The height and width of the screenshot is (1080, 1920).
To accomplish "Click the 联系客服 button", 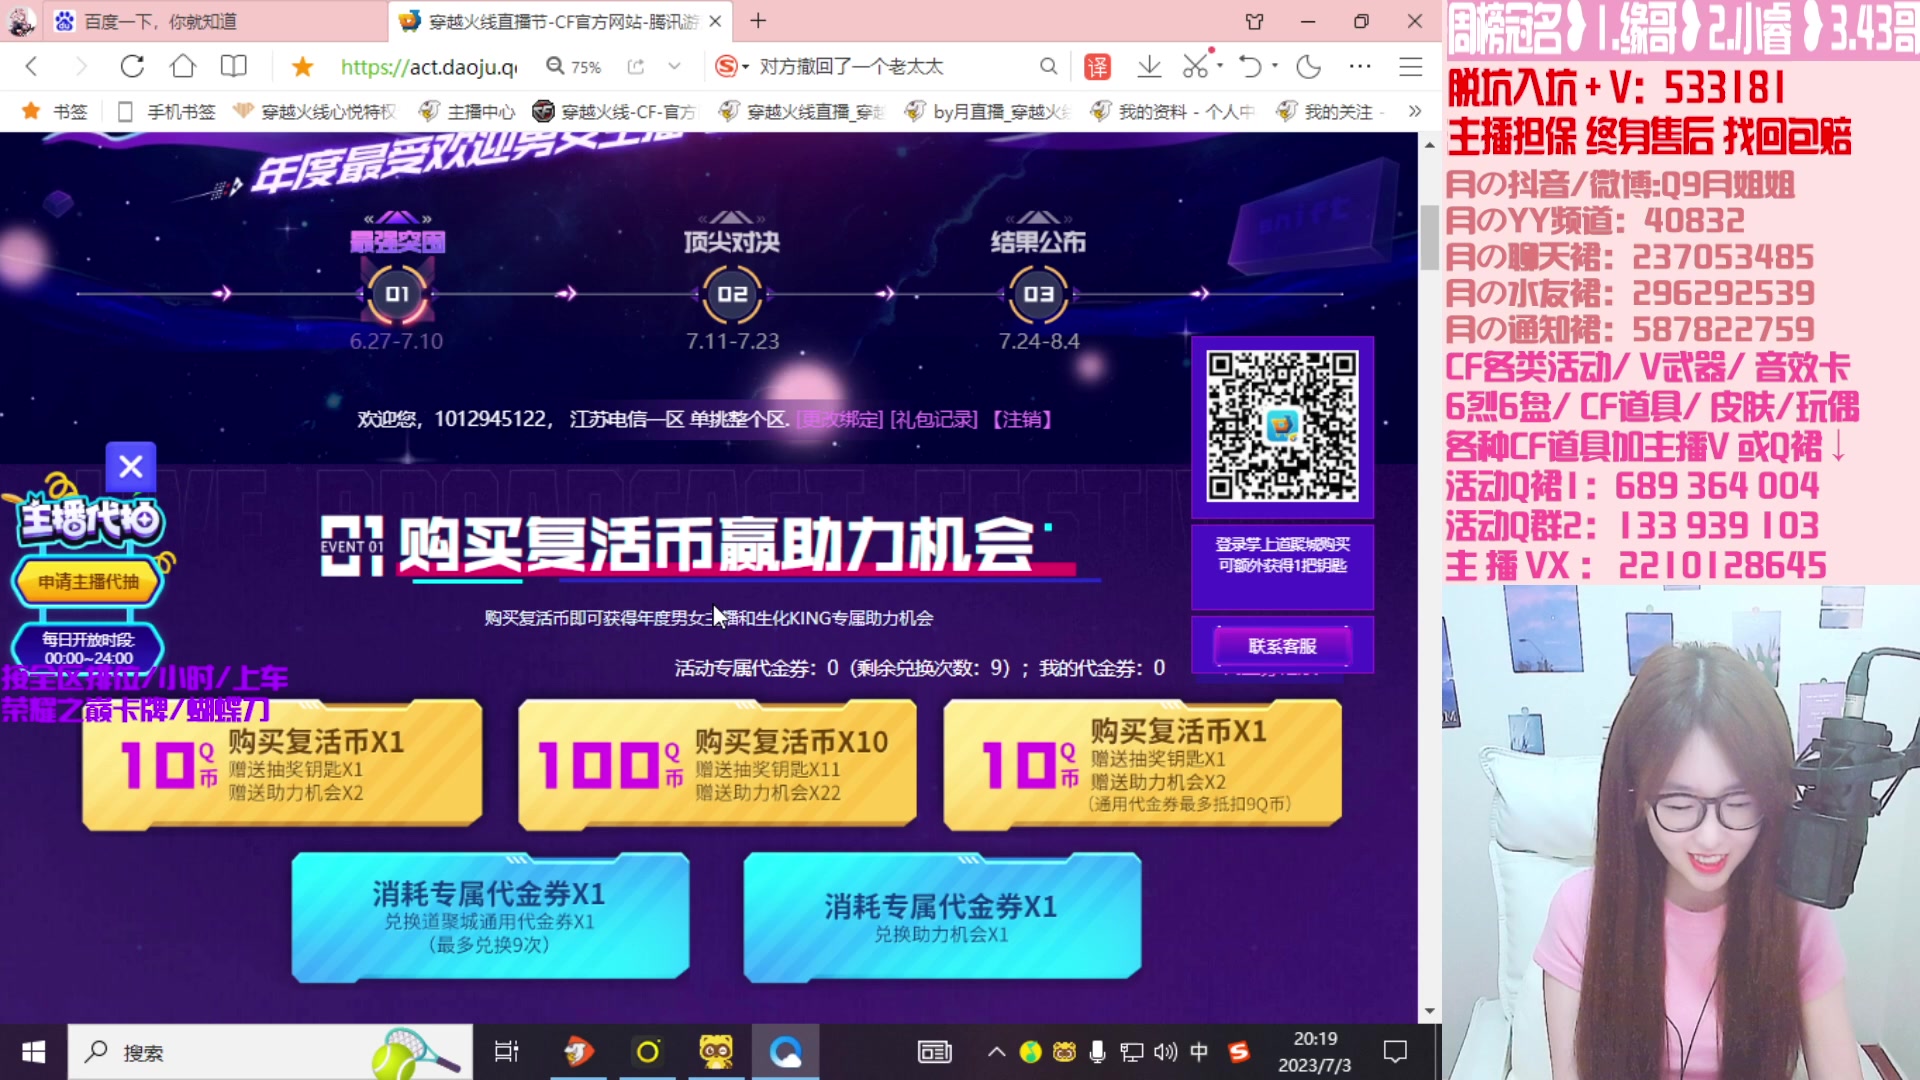I will [1282, 646].
